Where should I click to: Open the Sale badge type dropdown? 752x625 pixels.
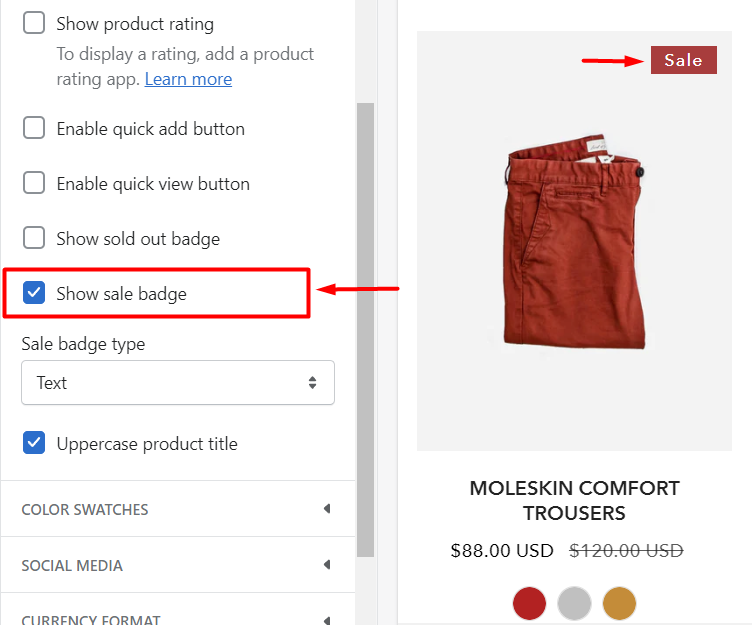pos(178,383)
